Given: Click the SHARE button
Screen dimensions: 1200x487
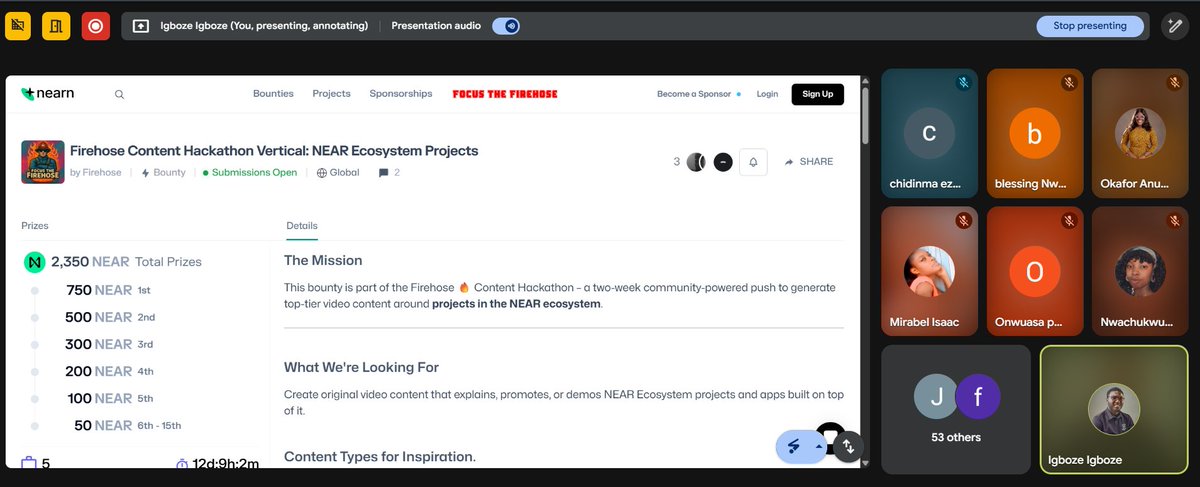Looking at the screenshot, I should 808,162.
